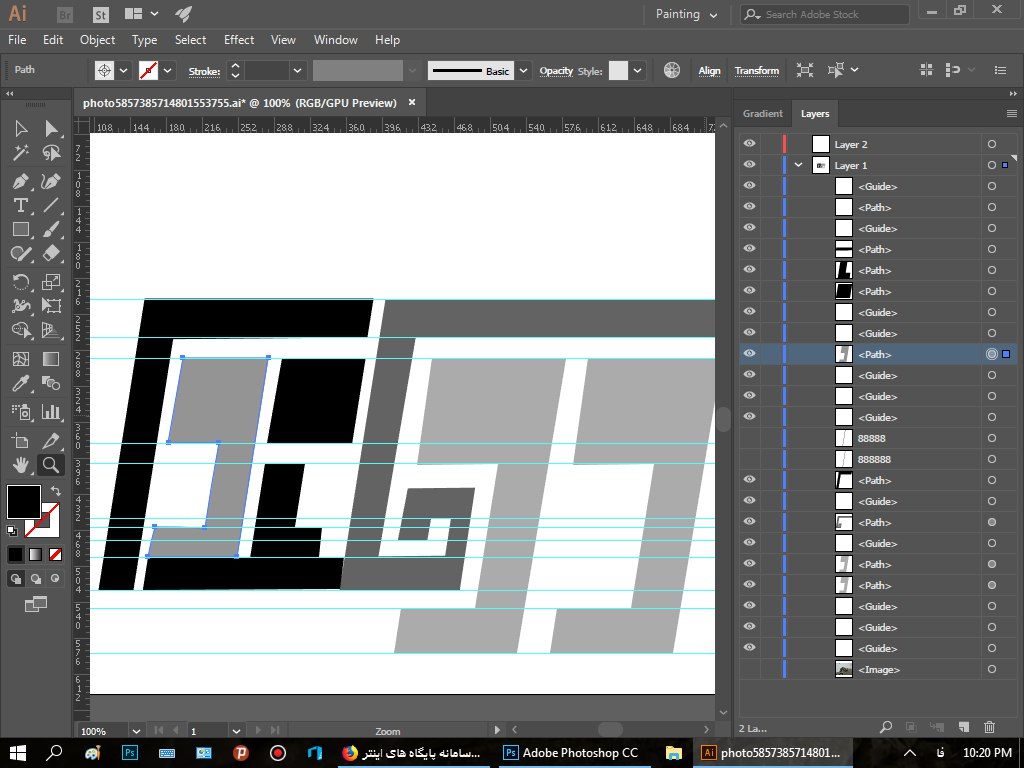
Task: Click the Transform link
Action: click(756, 71)
